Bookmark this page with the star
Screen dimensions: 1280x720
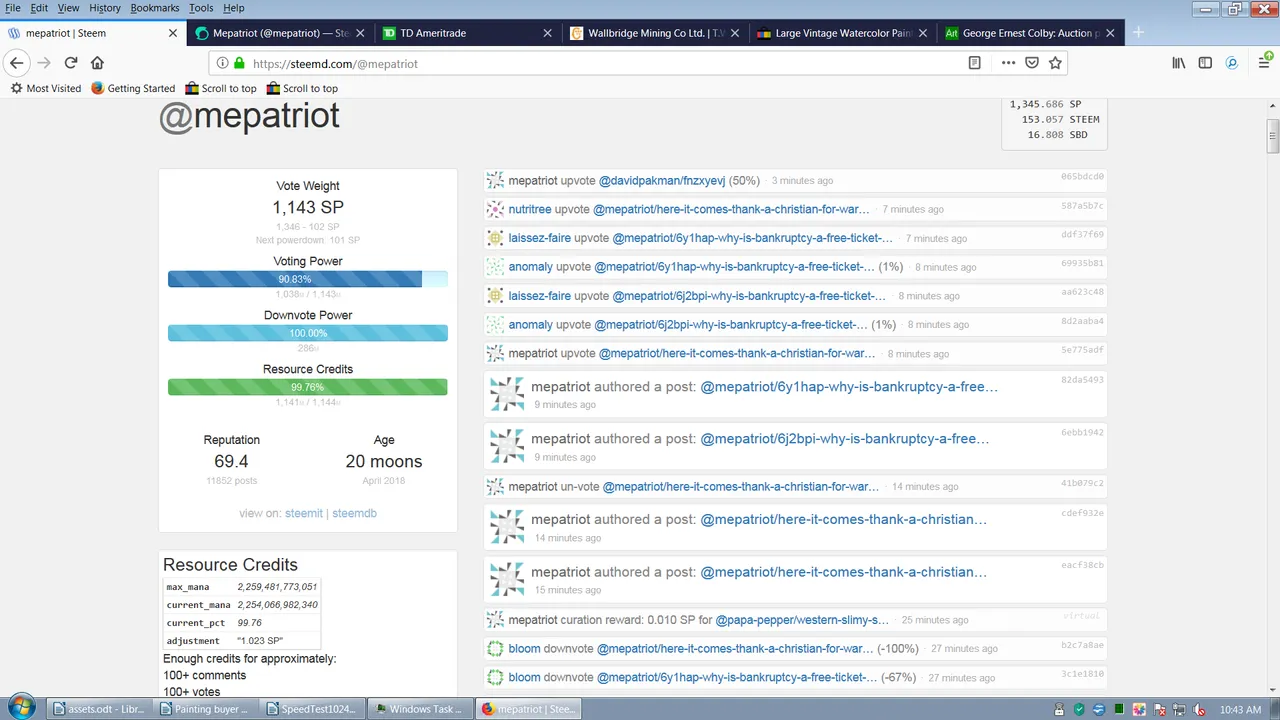pyautogui.click(x=1055, y=63)
